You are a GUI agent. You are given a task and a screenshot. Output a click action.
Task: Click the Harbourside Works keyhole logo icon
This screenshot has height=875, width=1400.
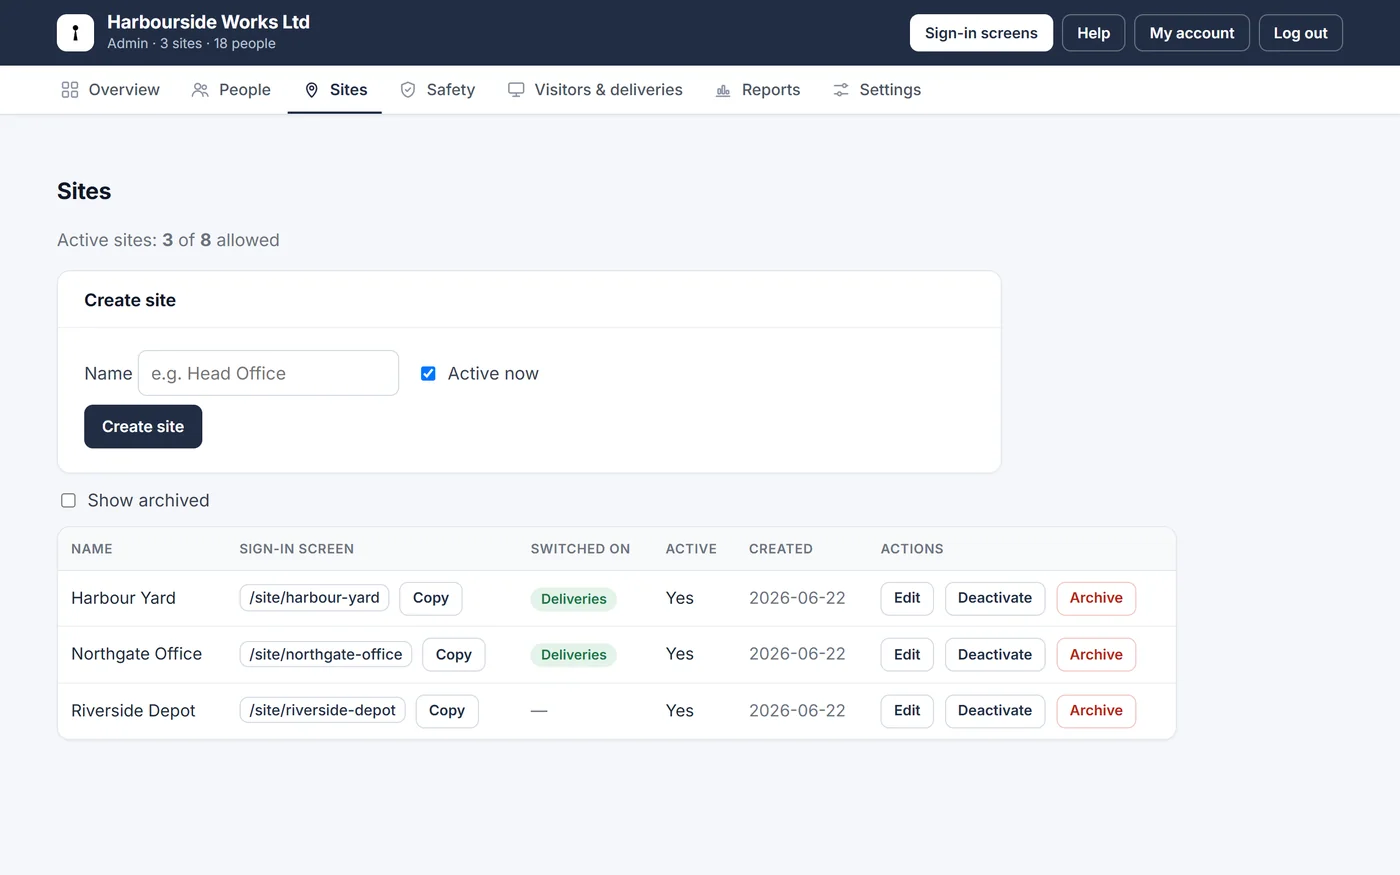coord(75,33)
